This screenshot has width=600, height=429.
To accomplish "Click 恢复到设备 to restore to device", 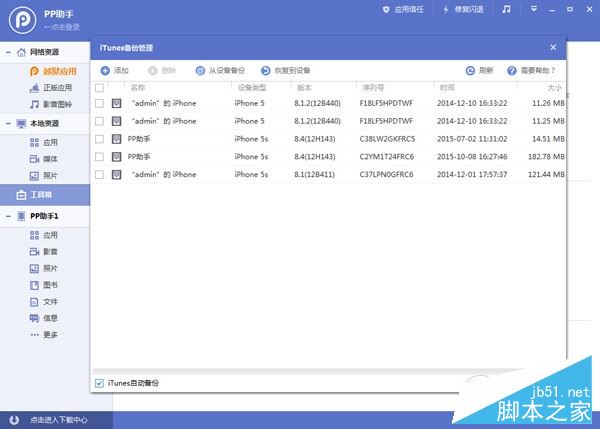I will pyautogui.click(x=285, y=70).
